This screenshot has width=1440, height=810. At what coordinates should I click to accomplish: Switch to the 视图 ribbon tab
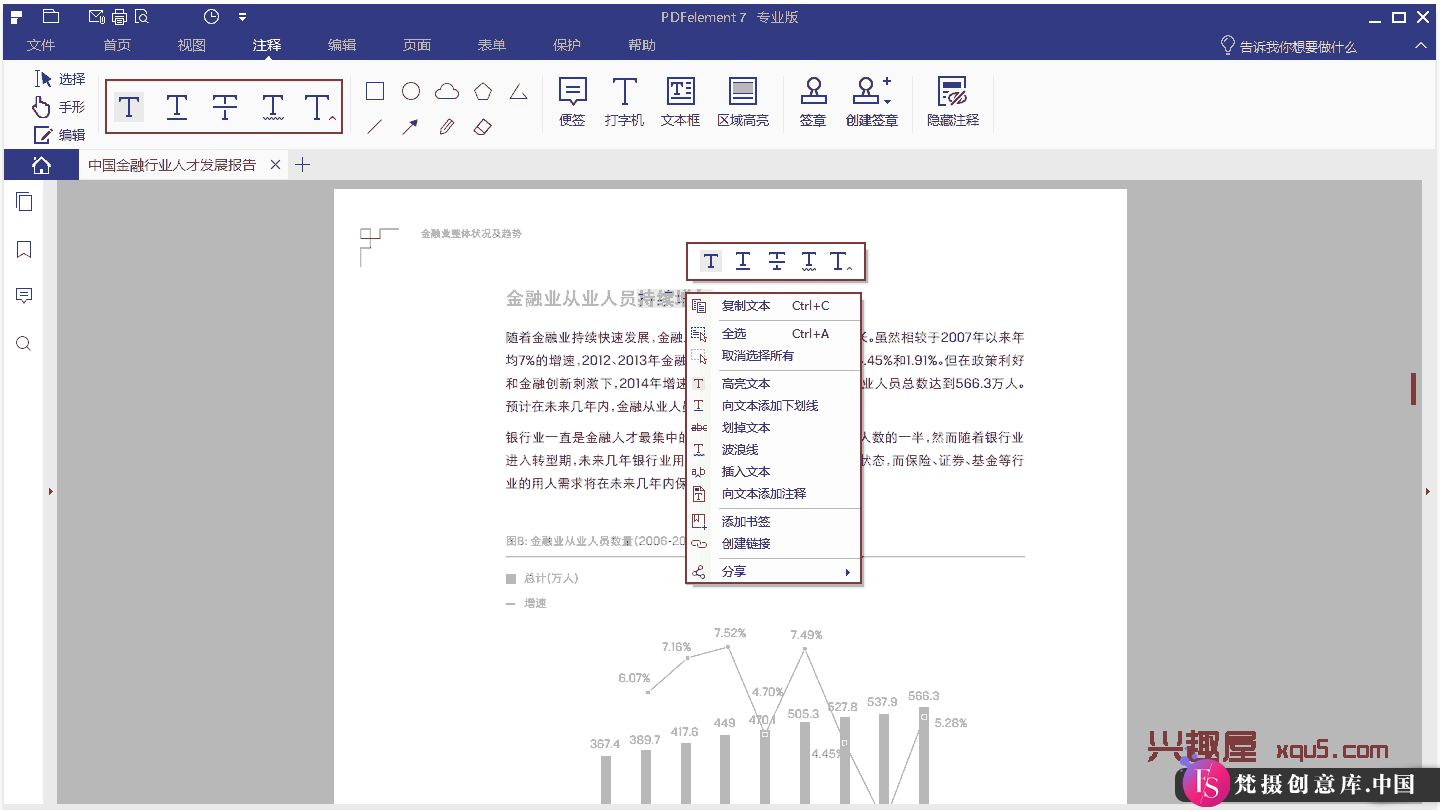tap(192, 46)
